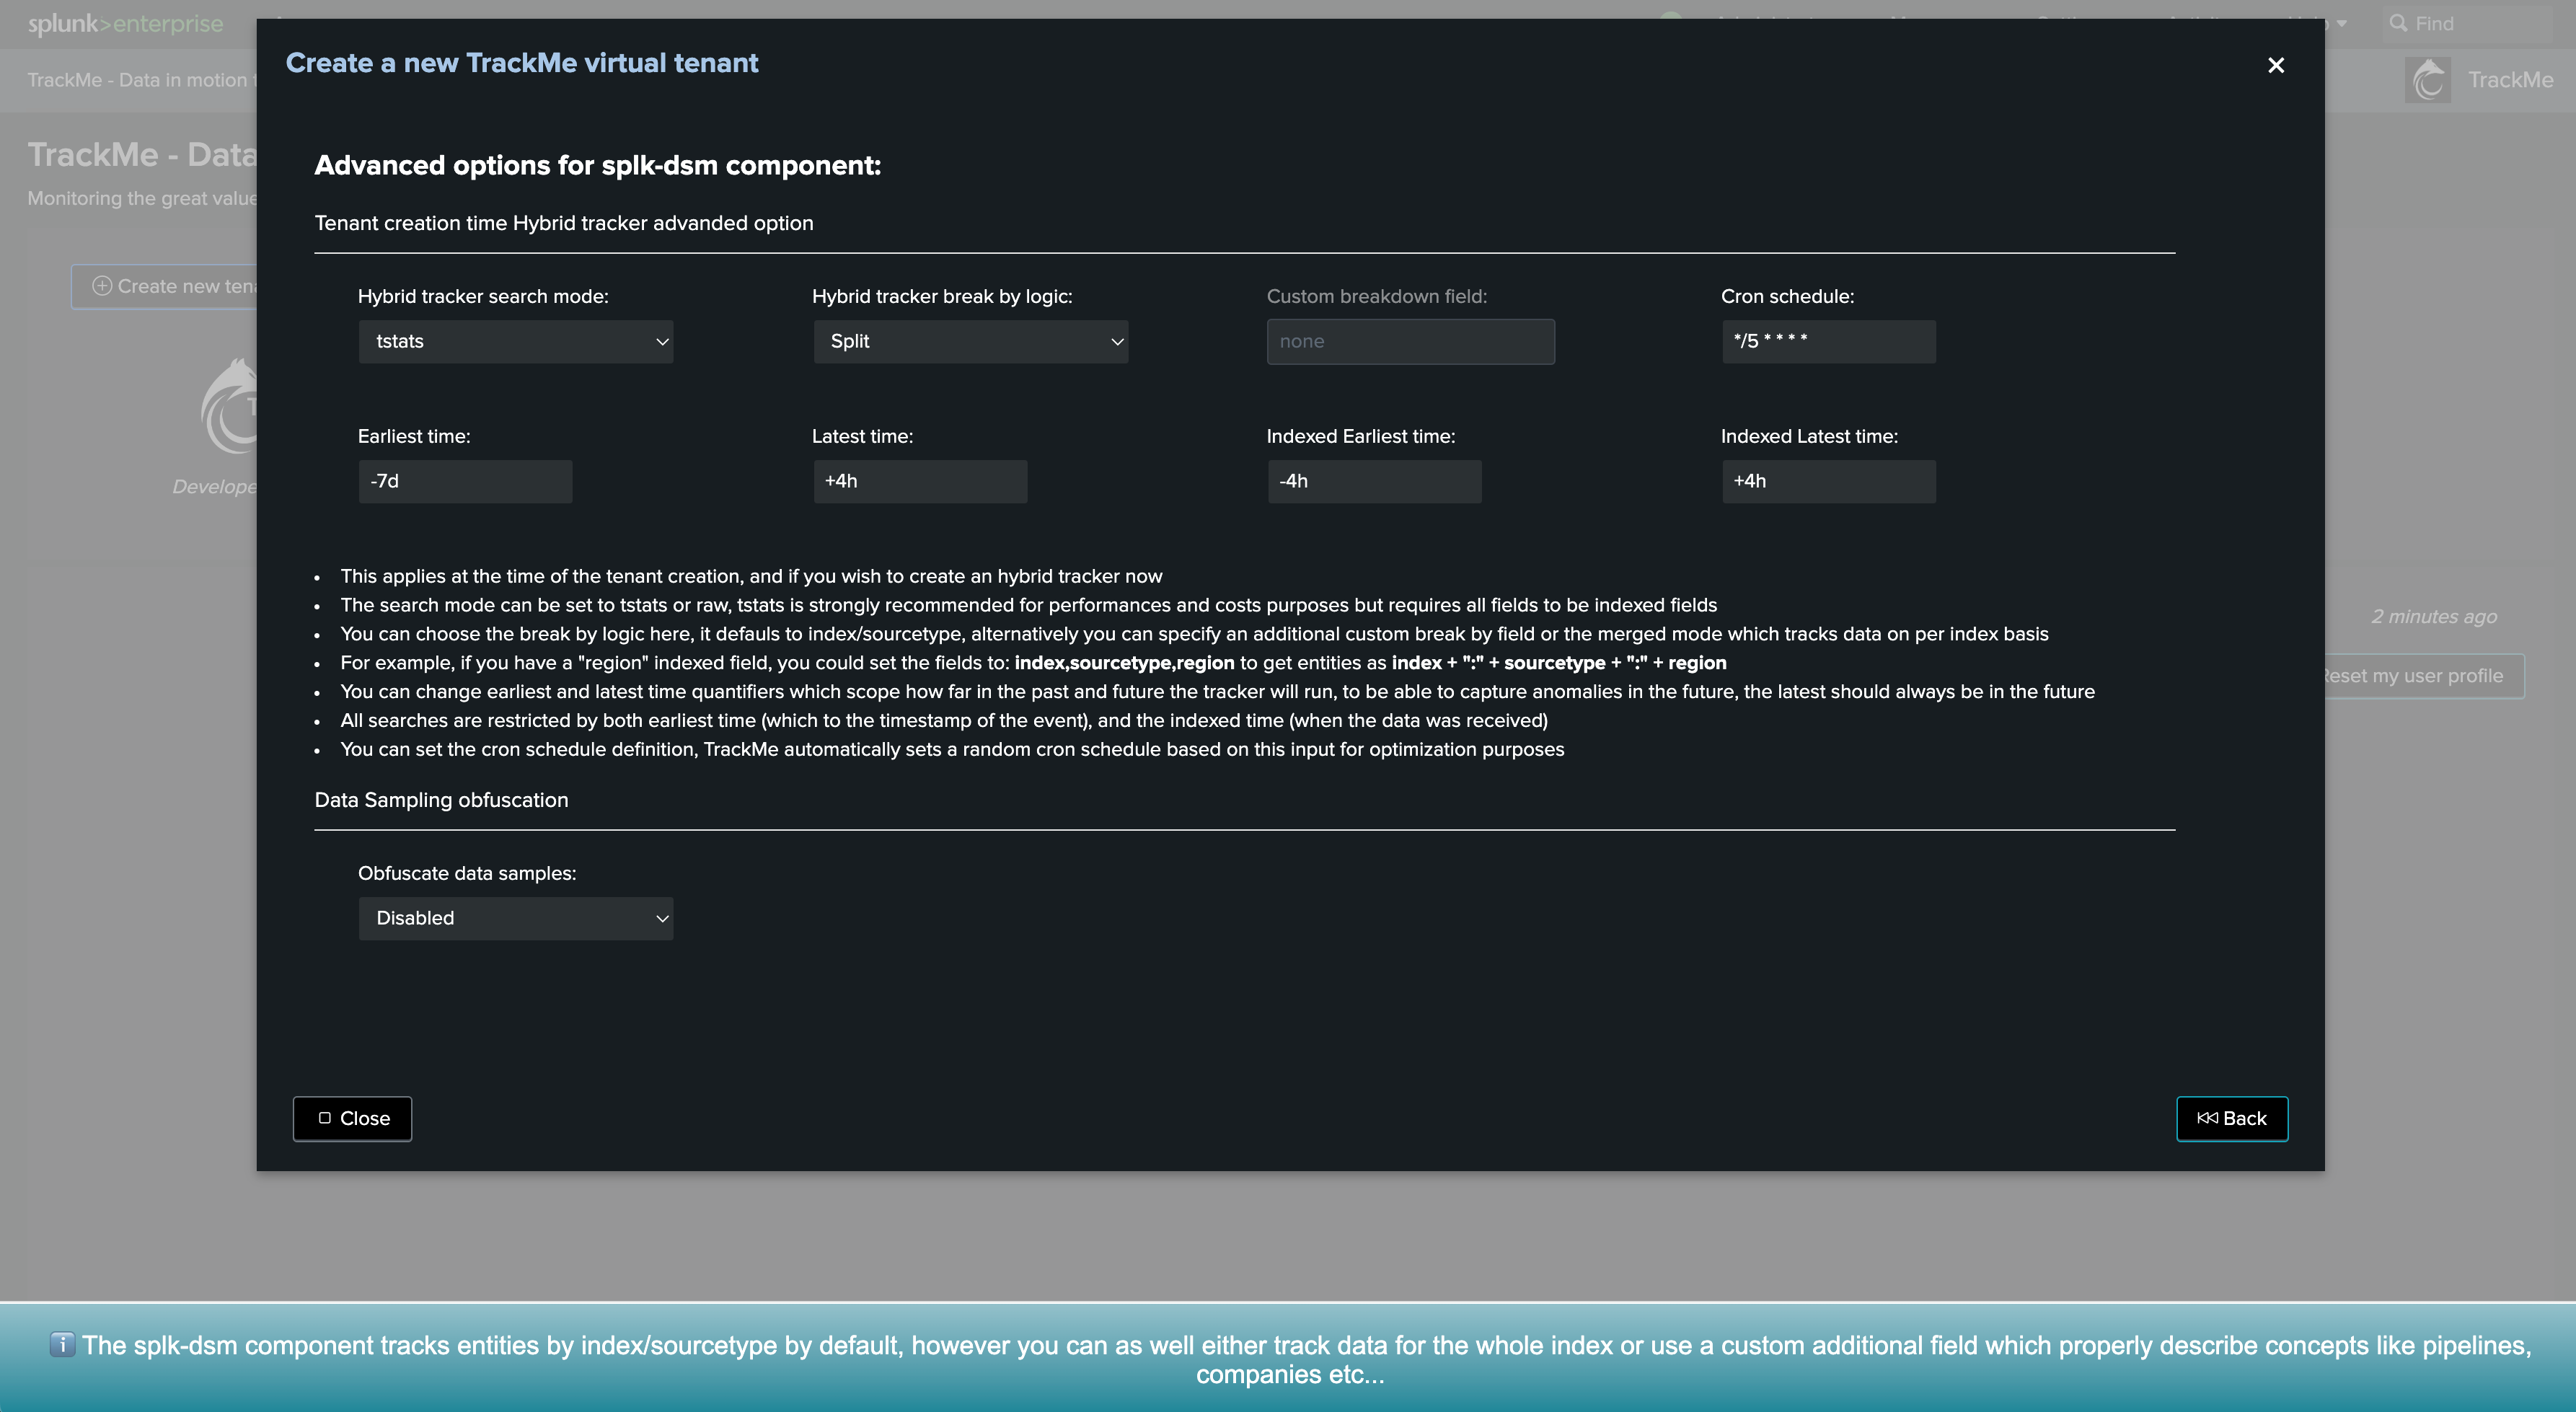Click the bullet about cron schedule definition
Viewport: 2576px width, 1412px height.
(952, 750)
